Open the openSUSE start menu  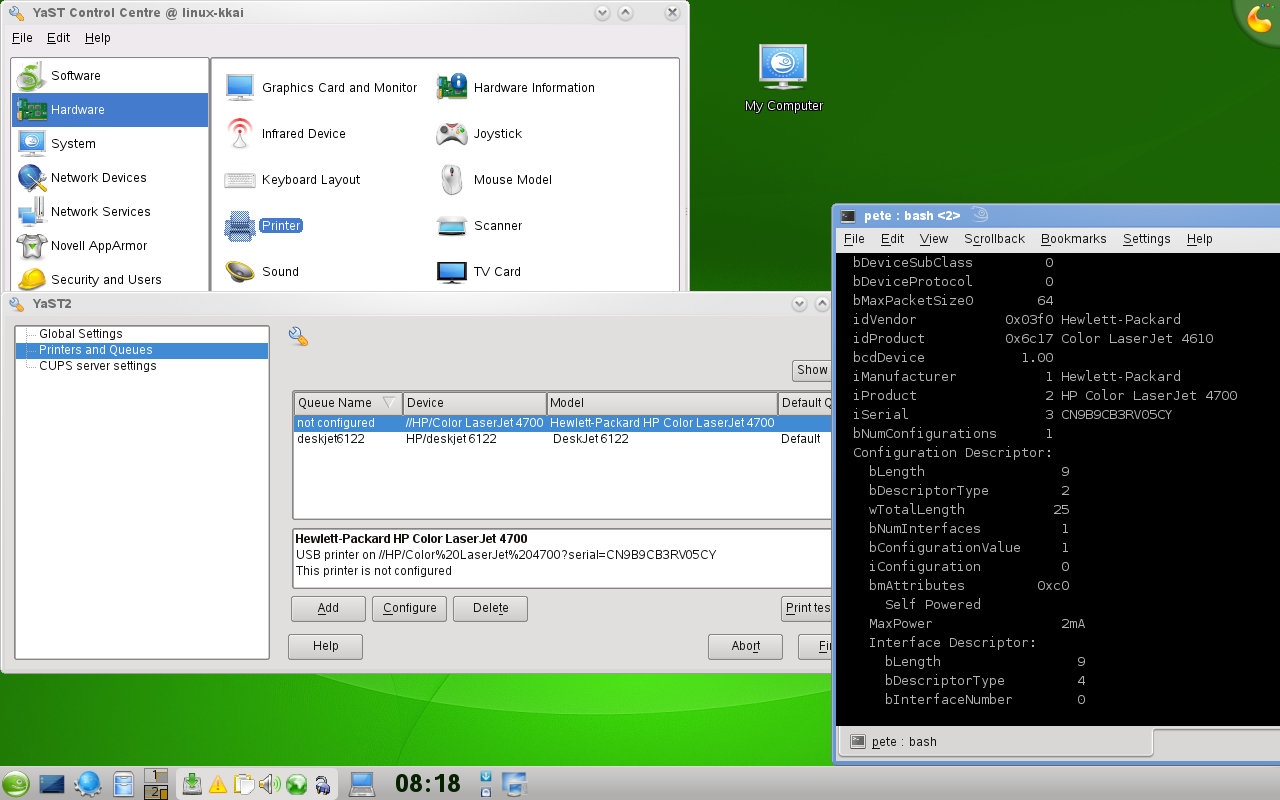click(x=15, y=784)
